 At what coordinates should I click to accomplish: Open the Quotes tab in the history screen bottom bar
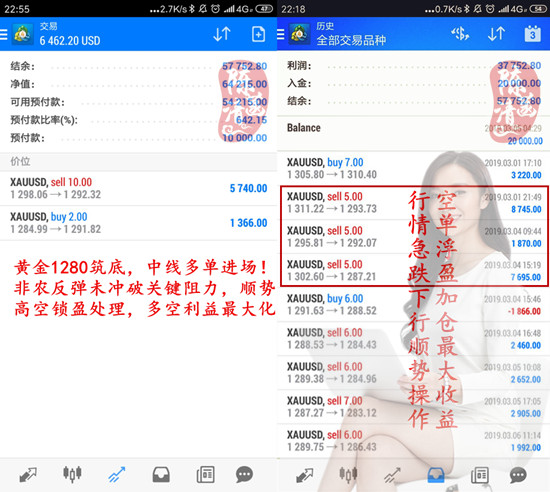pyautogui.click(x=304, y=475)
